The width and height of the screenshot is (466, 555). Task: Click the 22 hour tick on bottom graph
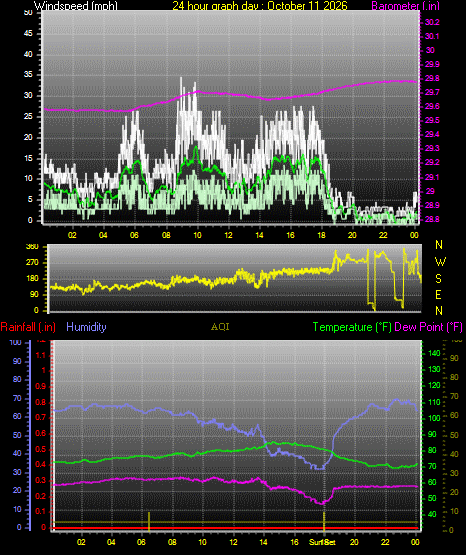tap(385, 542)
